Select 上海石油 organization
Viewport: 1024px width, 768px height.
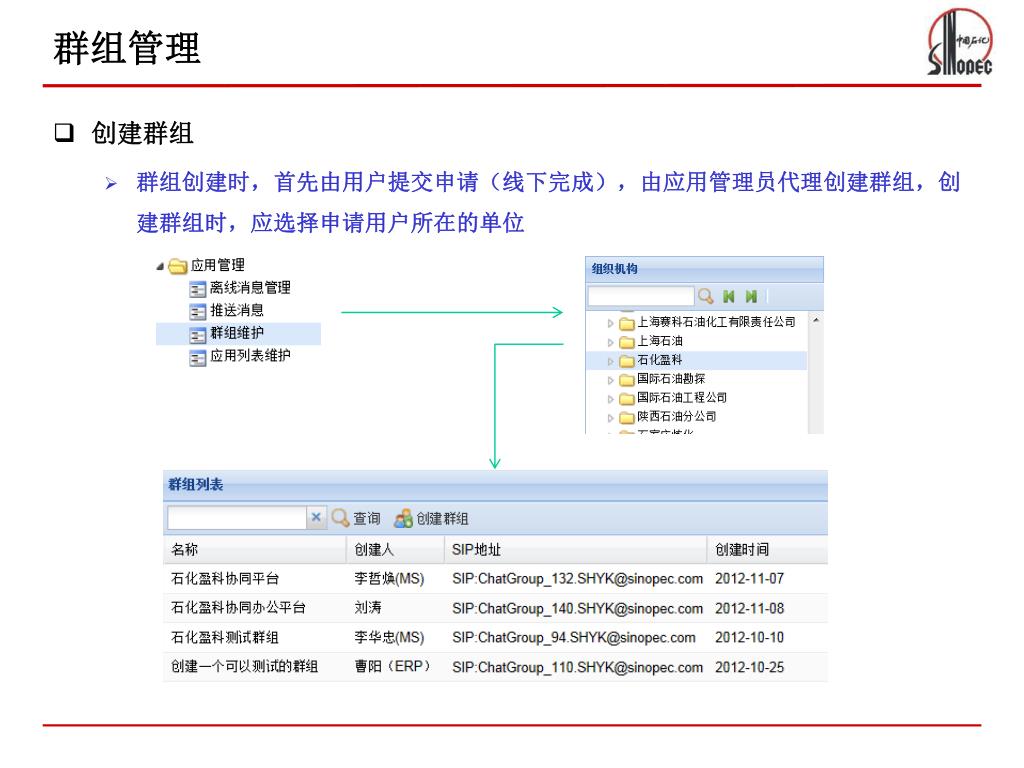coord(660,341)
